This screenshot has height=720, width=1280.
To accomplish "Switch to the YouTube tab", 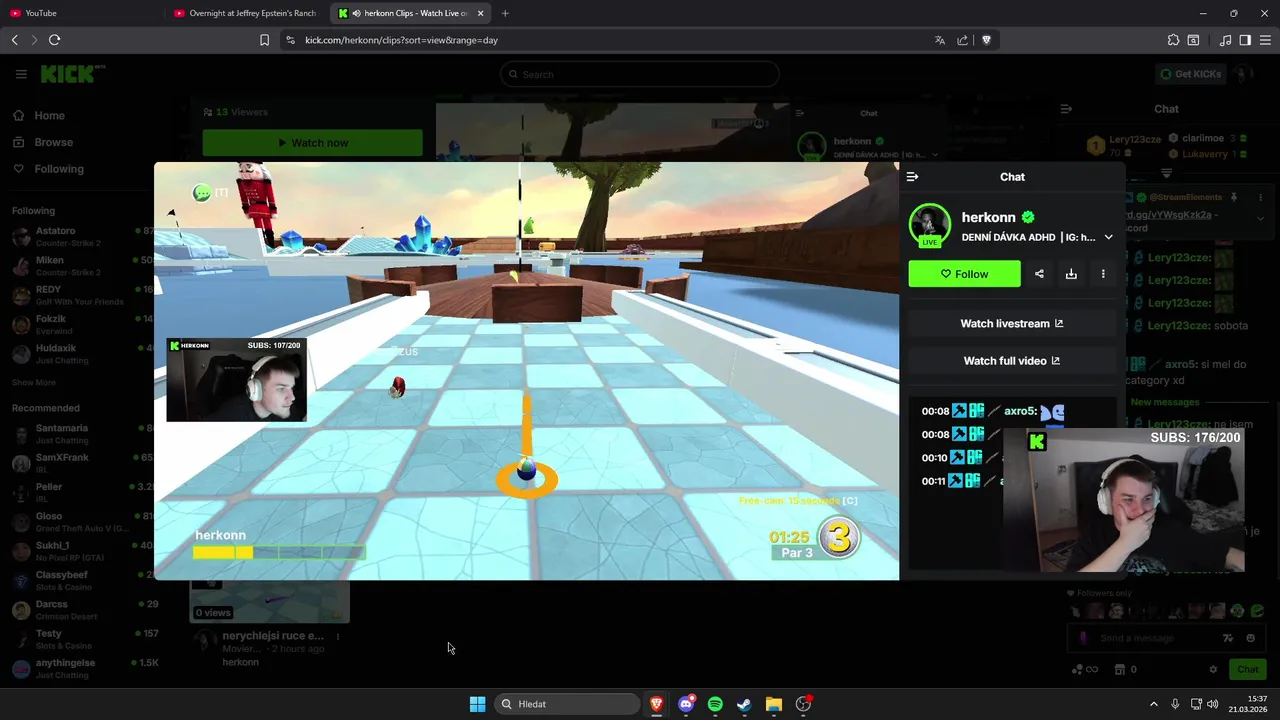I will coord(82,13).
